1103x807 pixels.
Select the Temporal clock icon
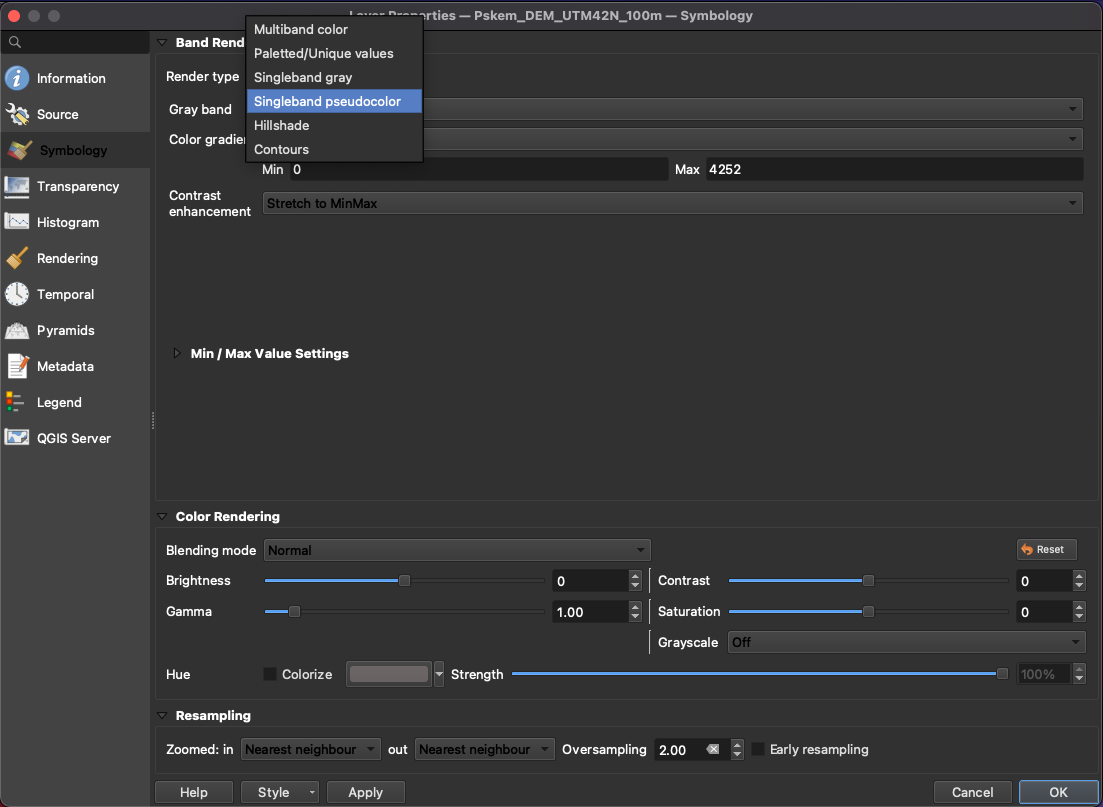(17, 294)
